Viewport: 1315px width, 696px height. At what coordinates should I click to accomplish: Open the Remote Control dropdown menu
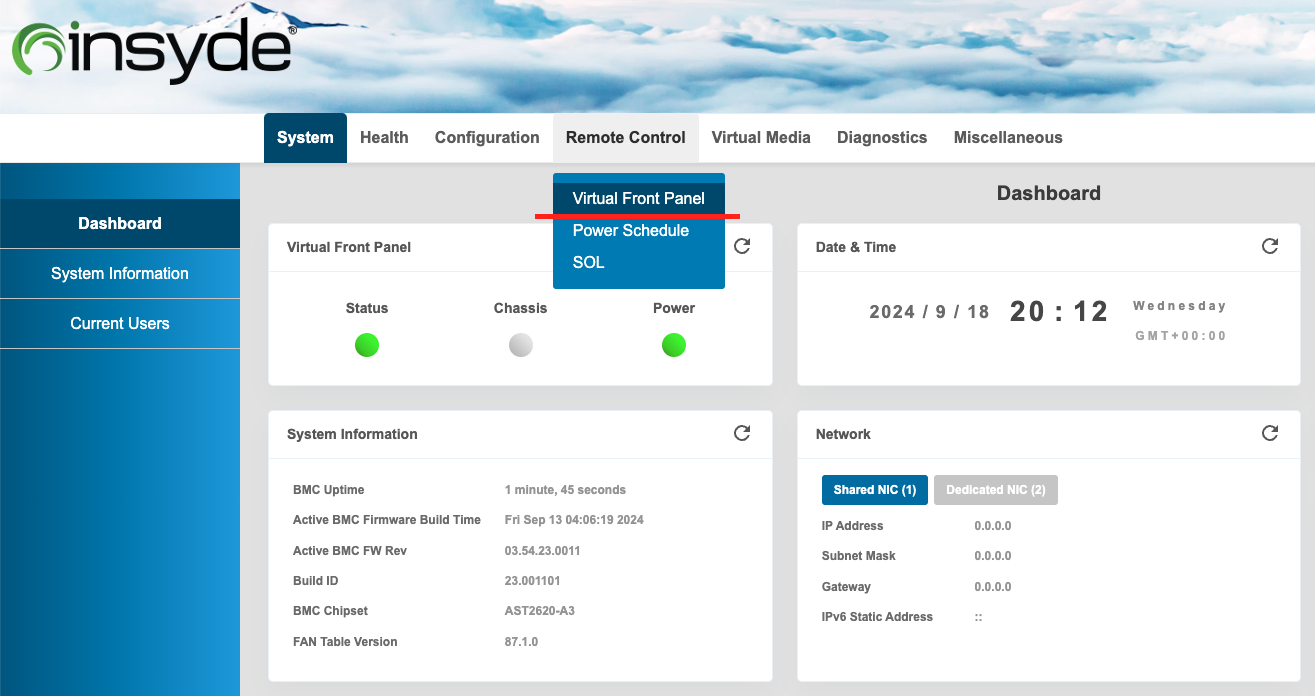tap(625, 138)
